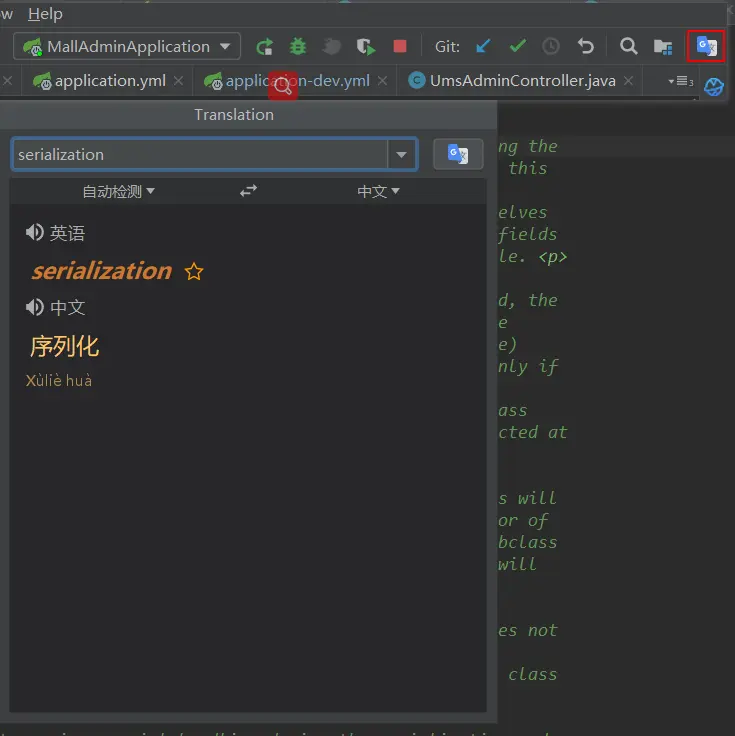The width and height of the screenshot is (735, 736).
Task: Show hidden tabs list dropdown
Action: 681,81
